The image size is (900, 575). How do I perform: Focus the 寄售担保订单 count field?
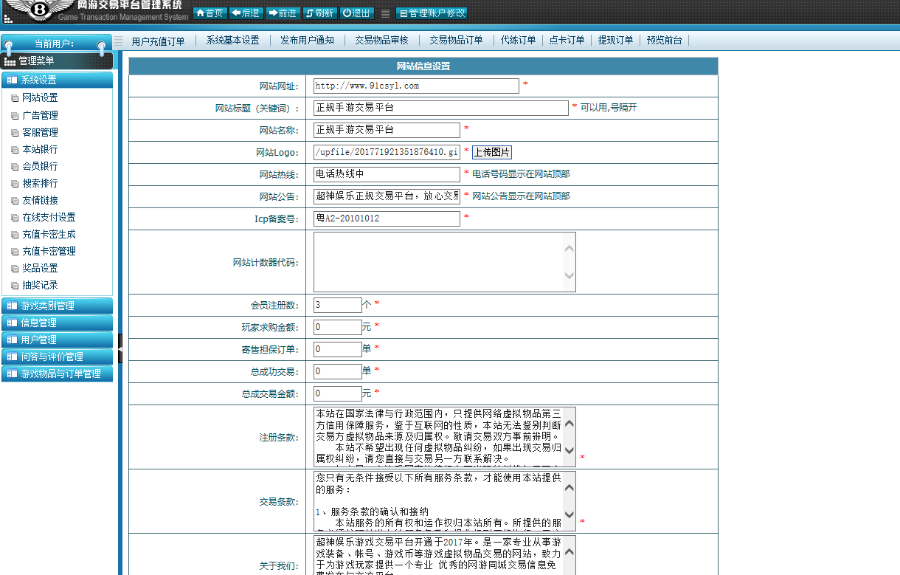coord(338,349)
